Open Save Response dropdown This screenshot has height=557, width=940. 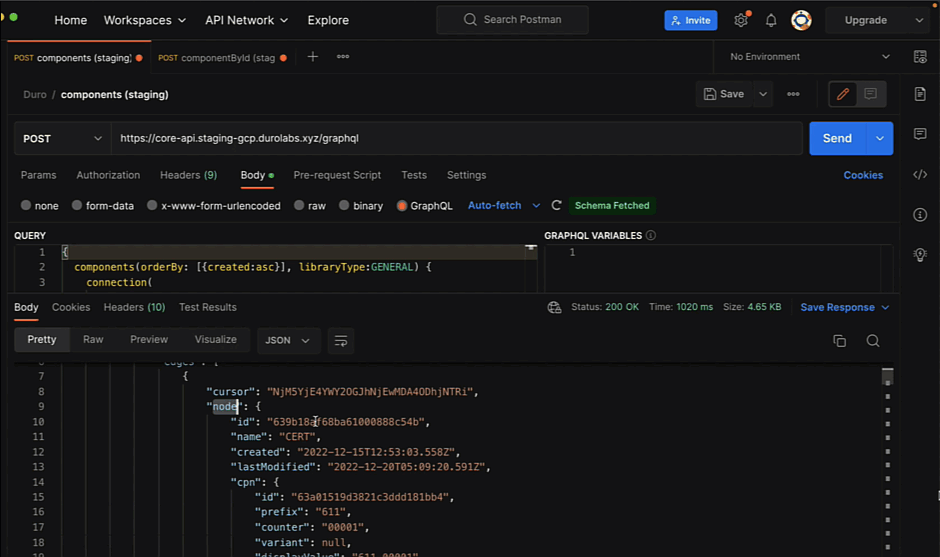click(x=844, y=308)
